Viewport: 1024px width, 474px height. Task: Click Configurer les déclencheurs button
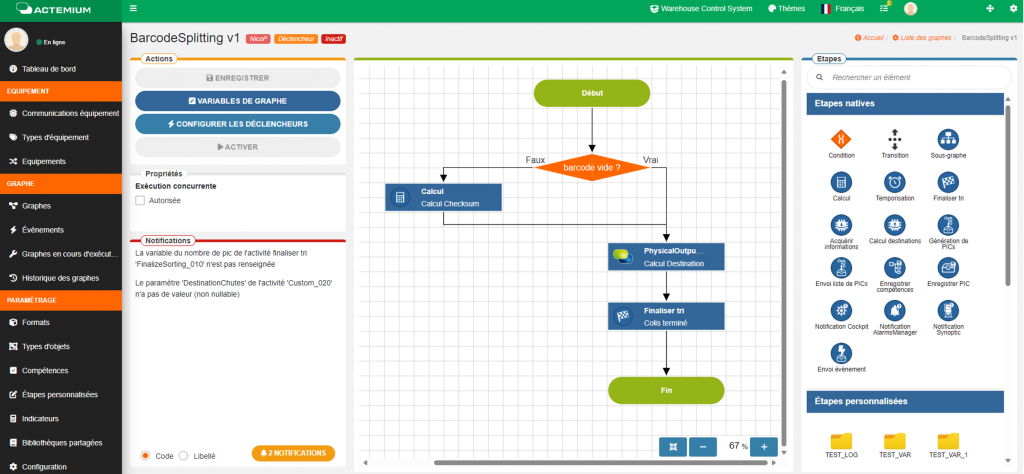pos(238,124)
